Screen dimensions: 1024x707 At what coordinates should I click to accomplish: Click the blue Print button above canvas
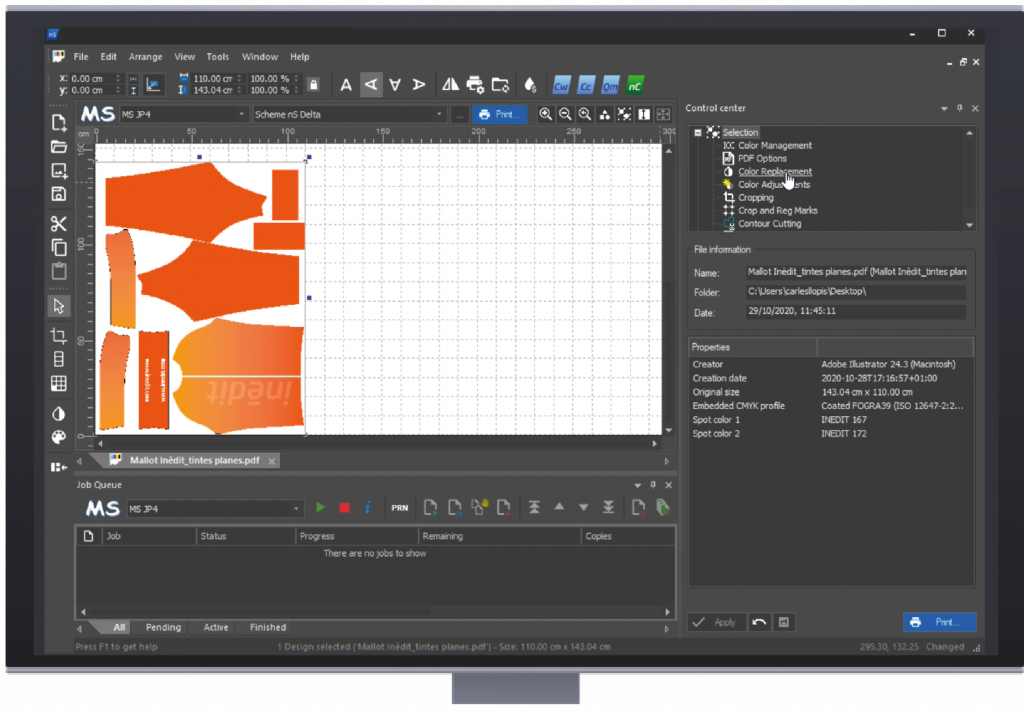[x=500, y=114]
